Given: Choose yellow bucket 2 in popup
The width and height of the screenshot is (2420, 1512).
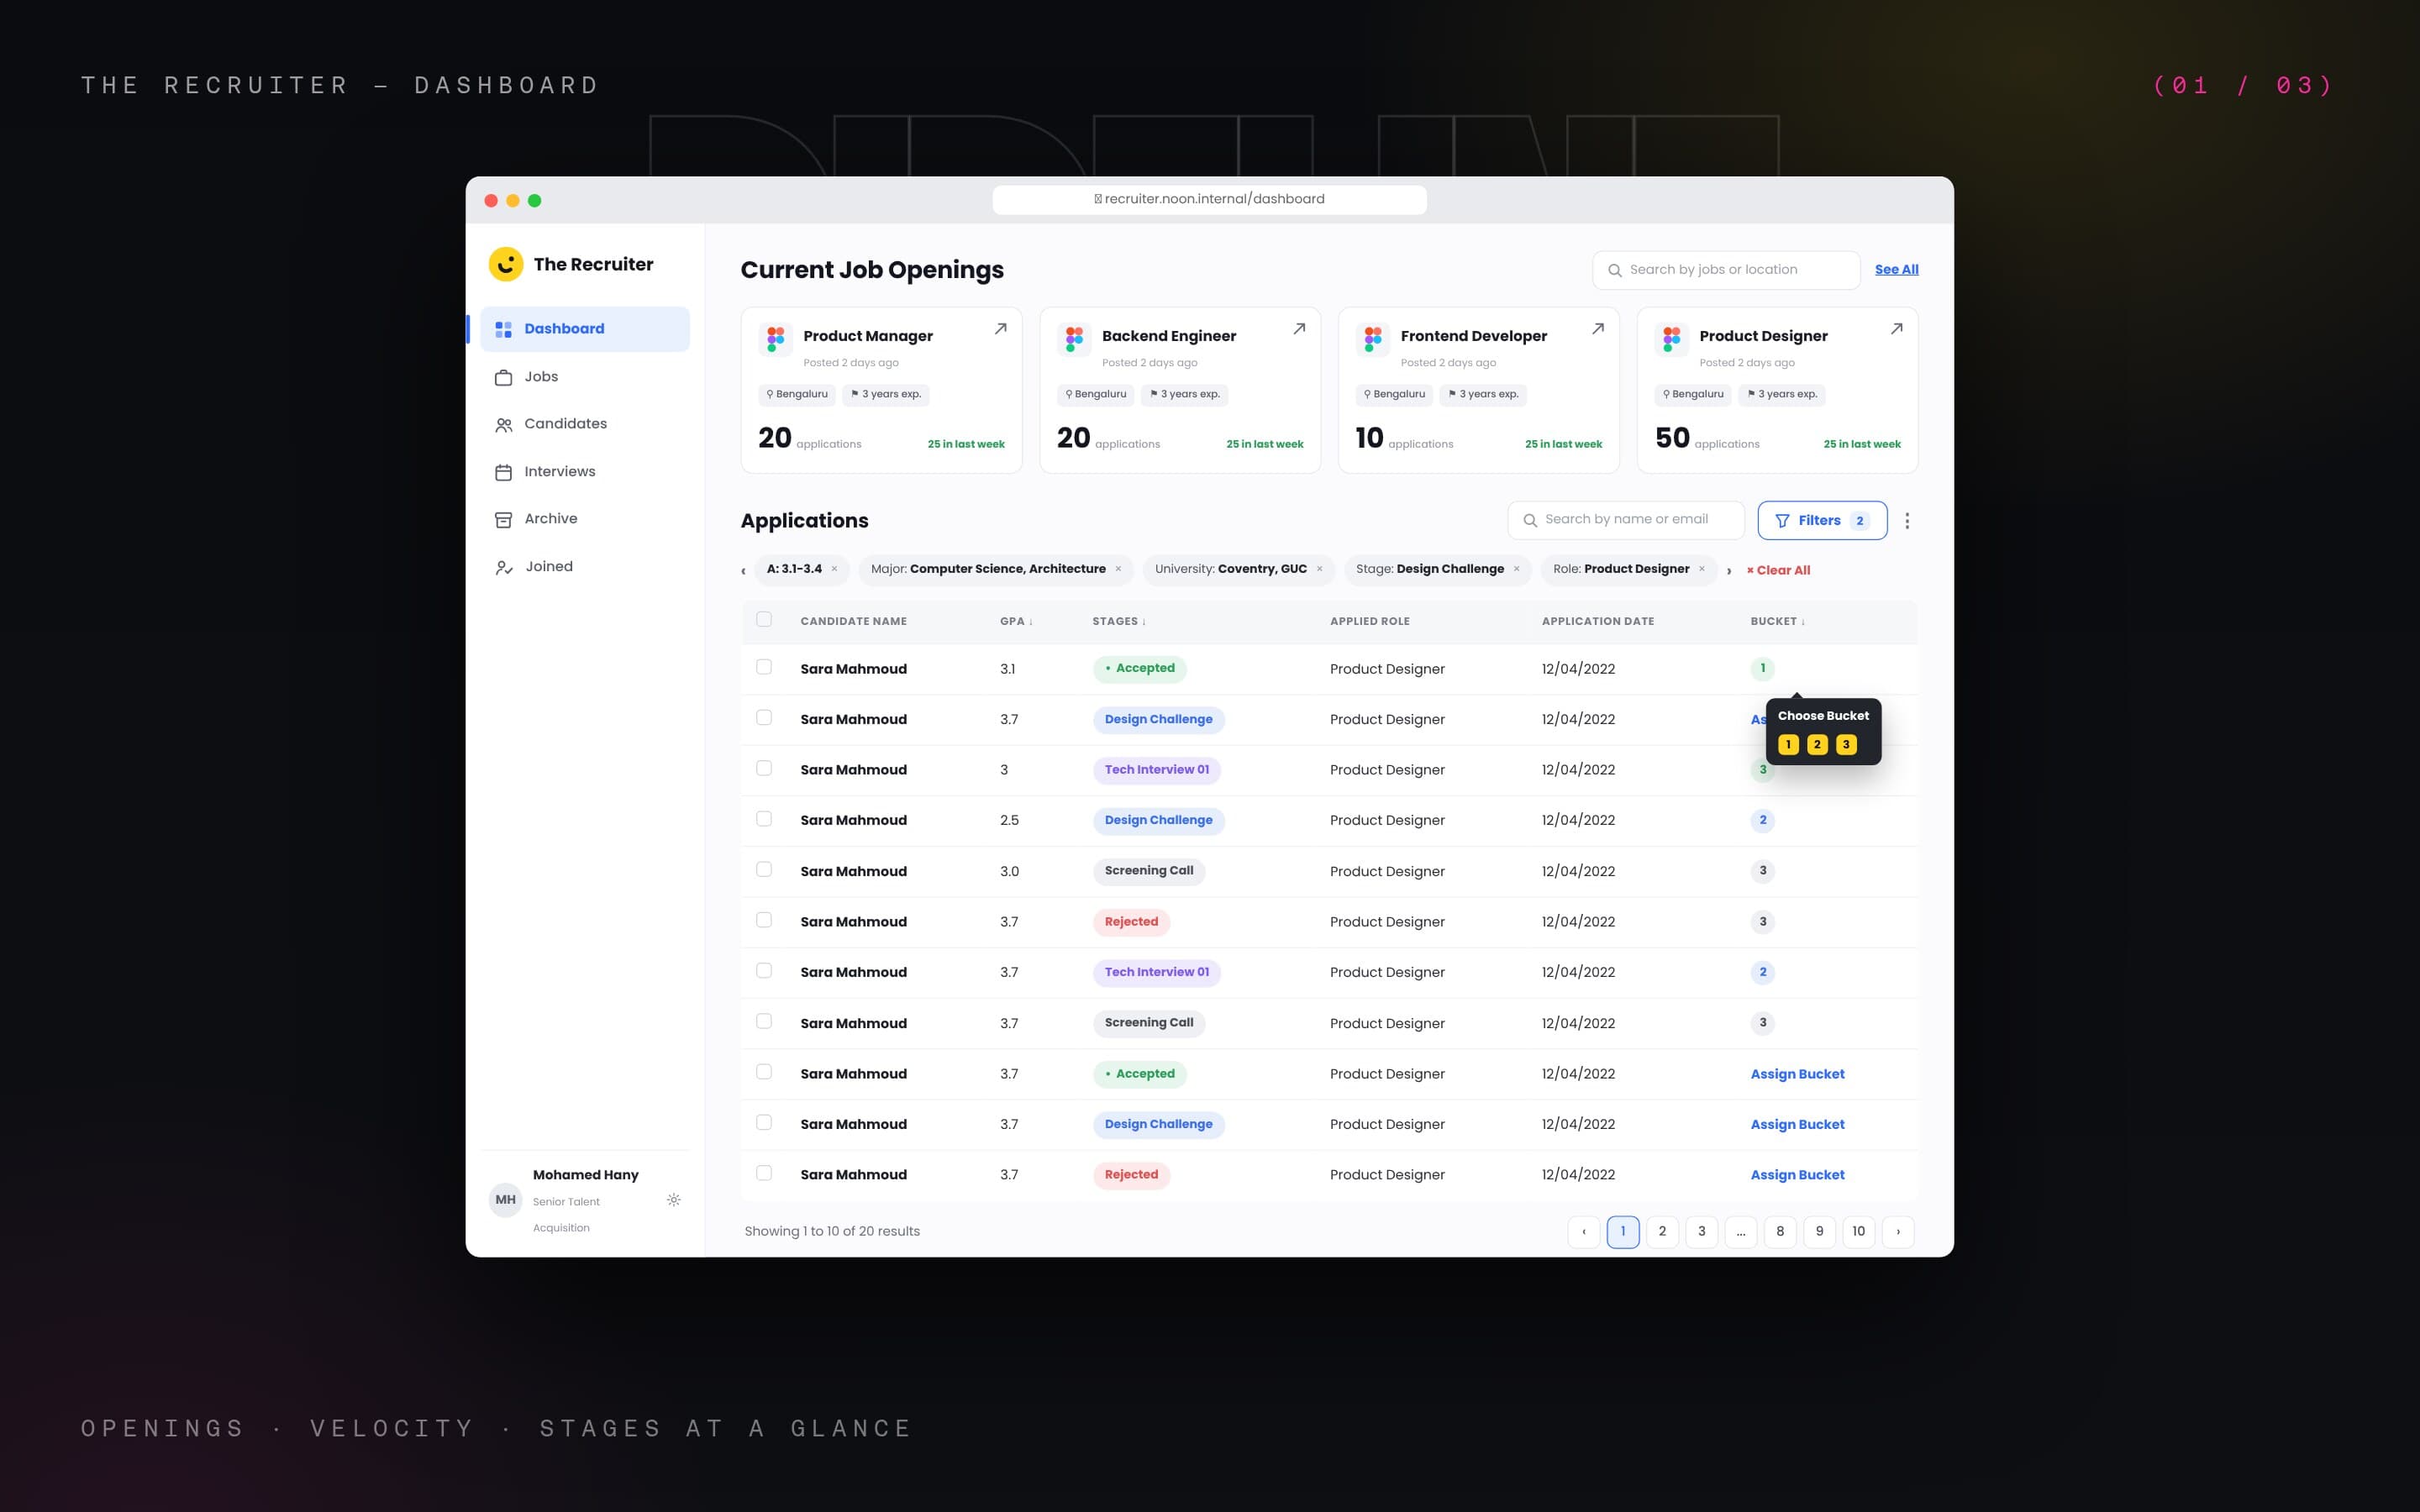Looking at the screenshot, I should click(1817, 744).
